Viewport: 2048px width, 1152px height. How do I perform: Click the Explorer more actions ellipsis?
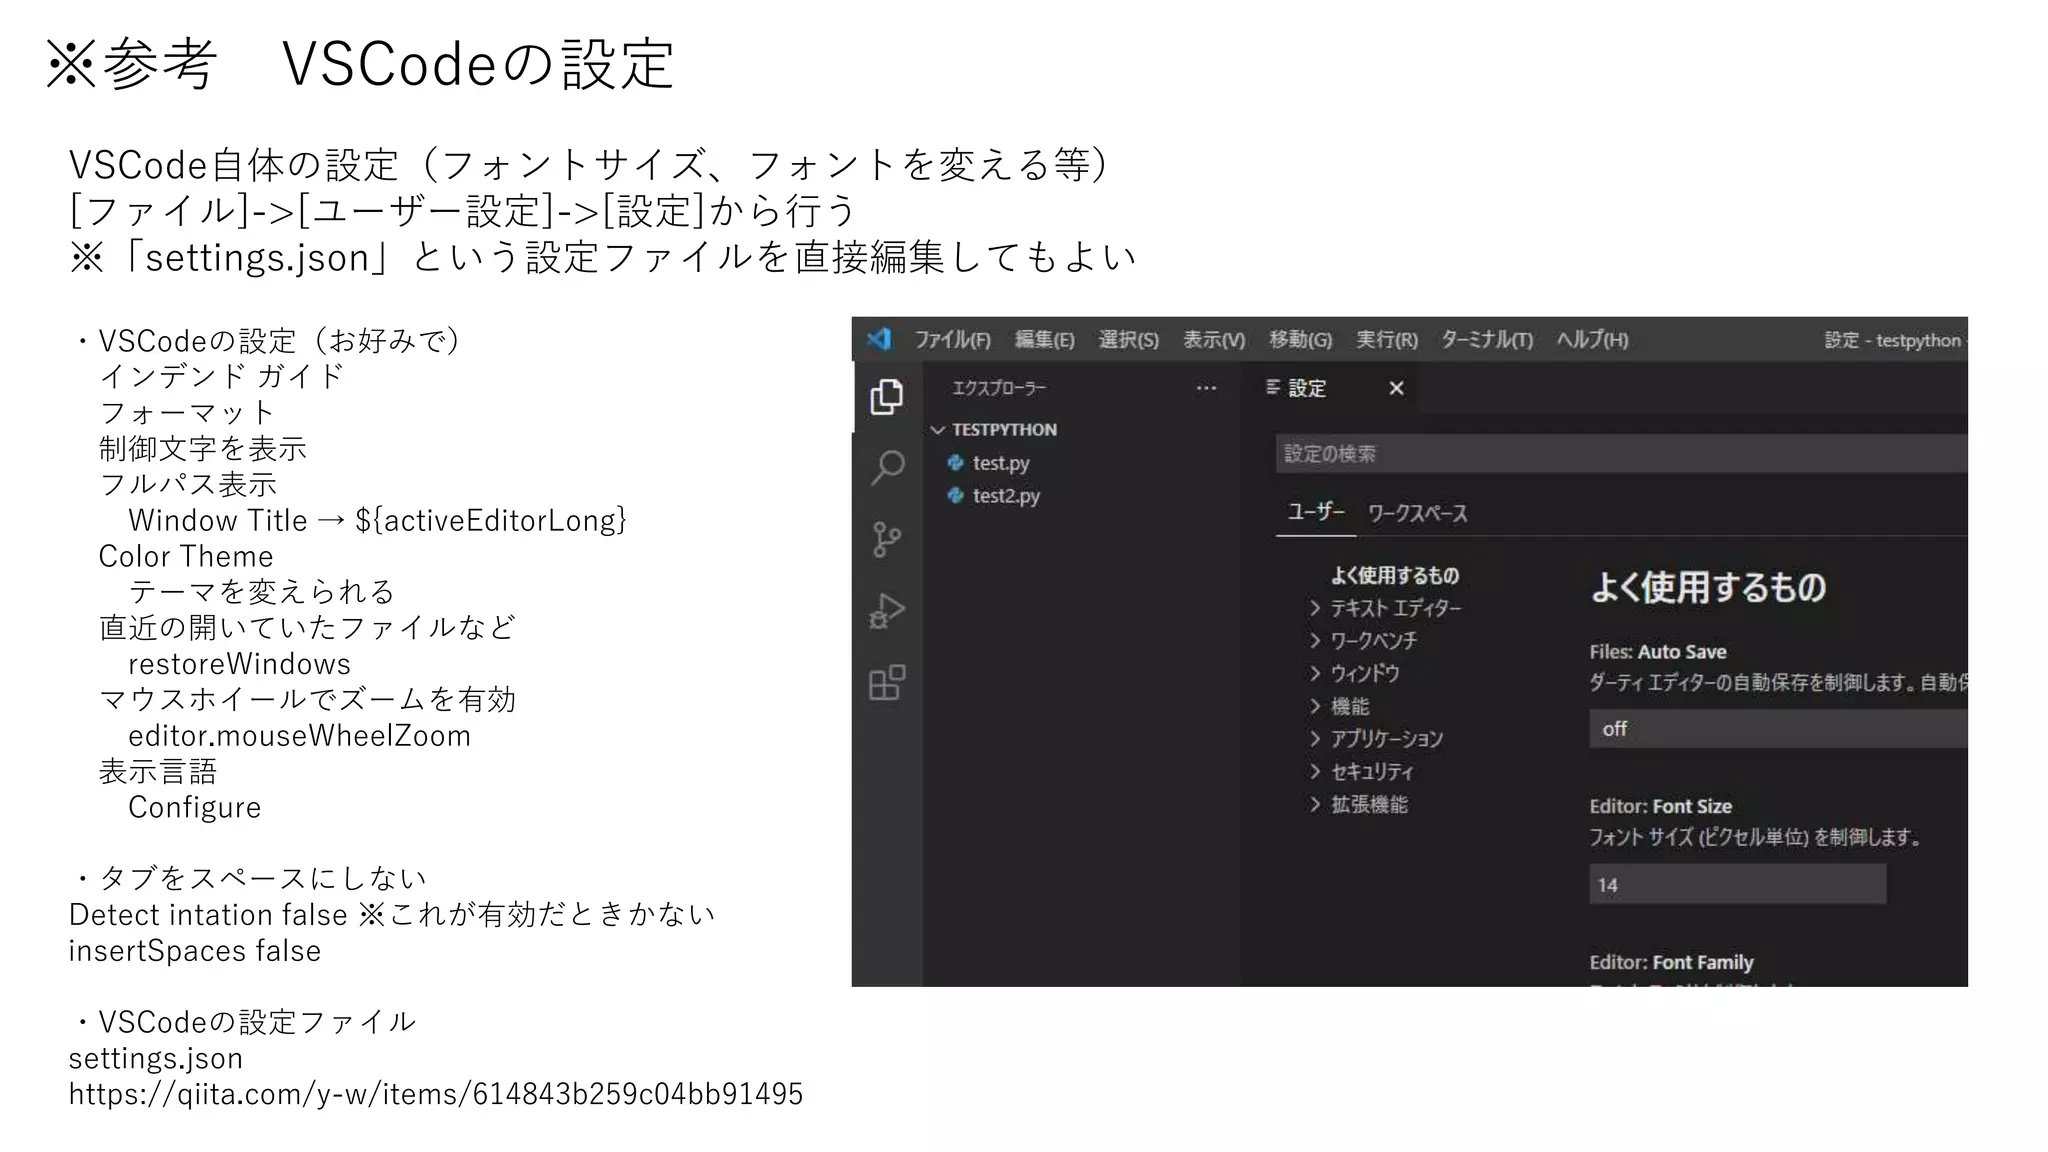[1206, 388]
